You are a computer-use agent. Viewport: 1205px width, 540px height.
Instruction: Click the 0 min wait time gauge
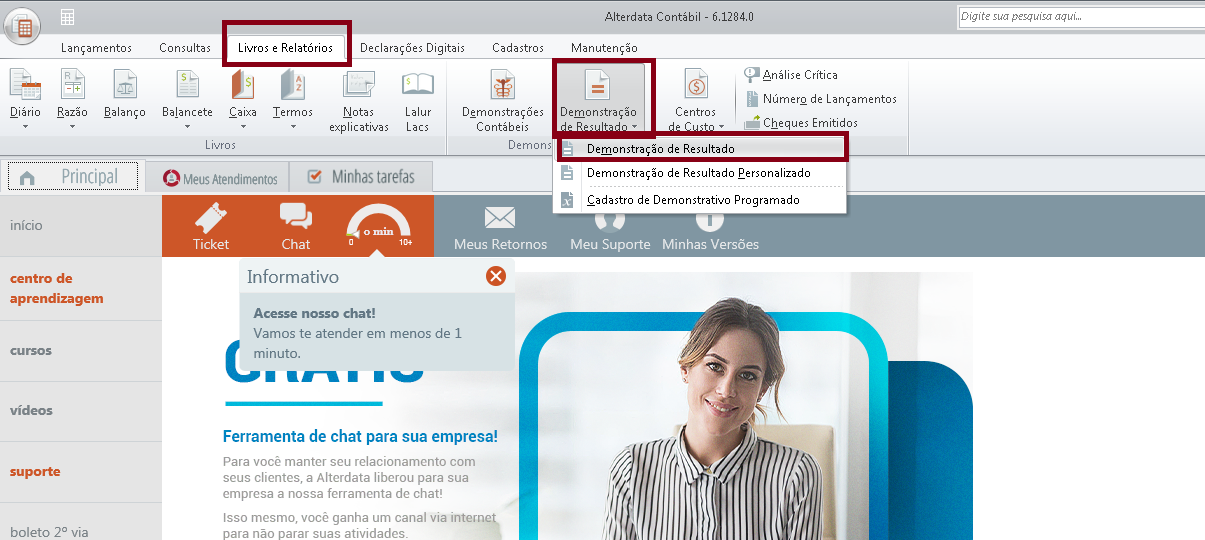pyautogui.click(x=379, y=227)
